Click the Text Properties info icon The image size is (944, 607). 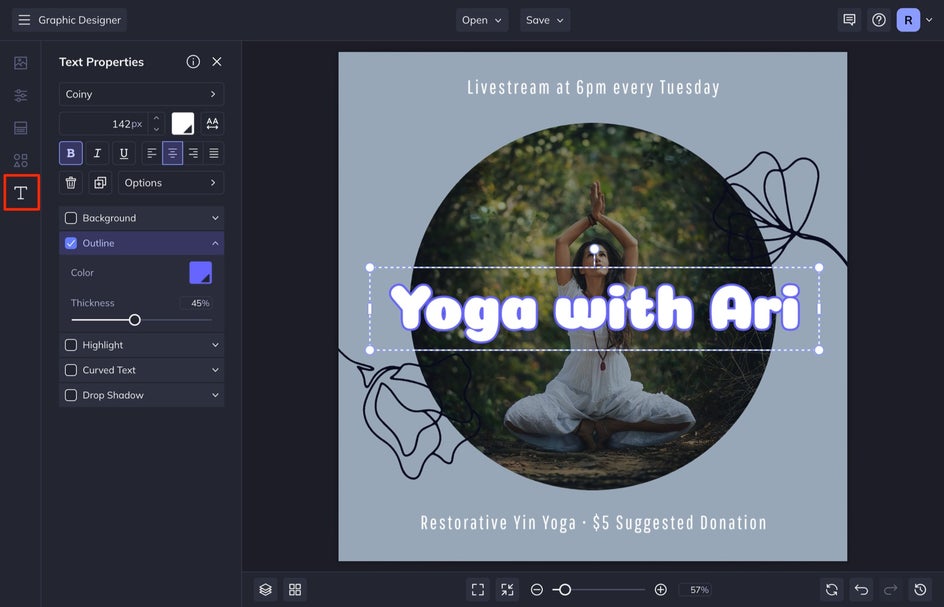point(193,61)
